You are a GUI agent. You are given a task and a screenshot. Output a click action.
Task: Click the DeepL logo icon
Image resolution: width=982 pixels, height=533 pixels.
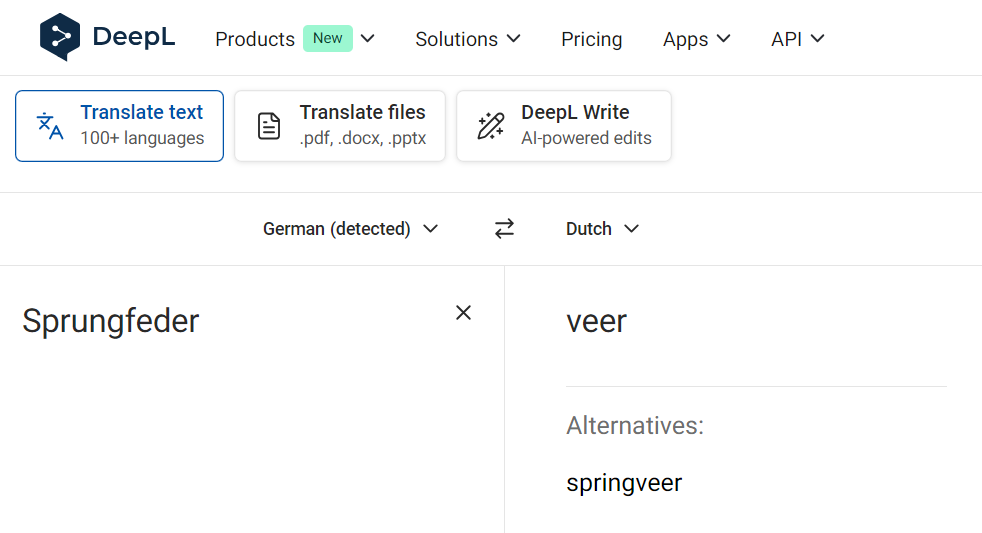click(x=59, y=38)
